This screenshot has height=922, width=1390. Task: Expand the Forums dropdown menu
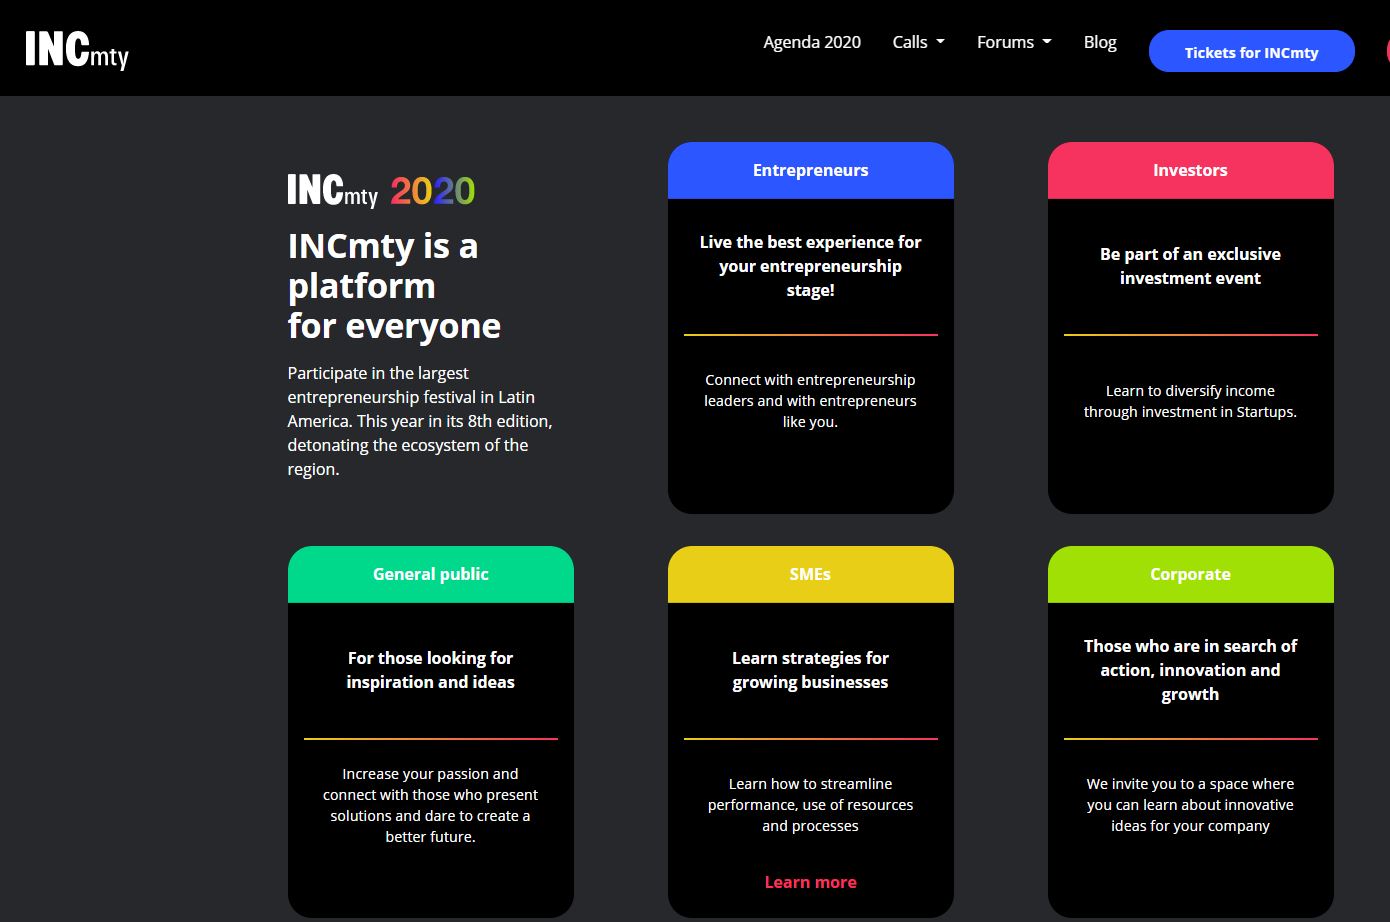(x=1014, y=42)
